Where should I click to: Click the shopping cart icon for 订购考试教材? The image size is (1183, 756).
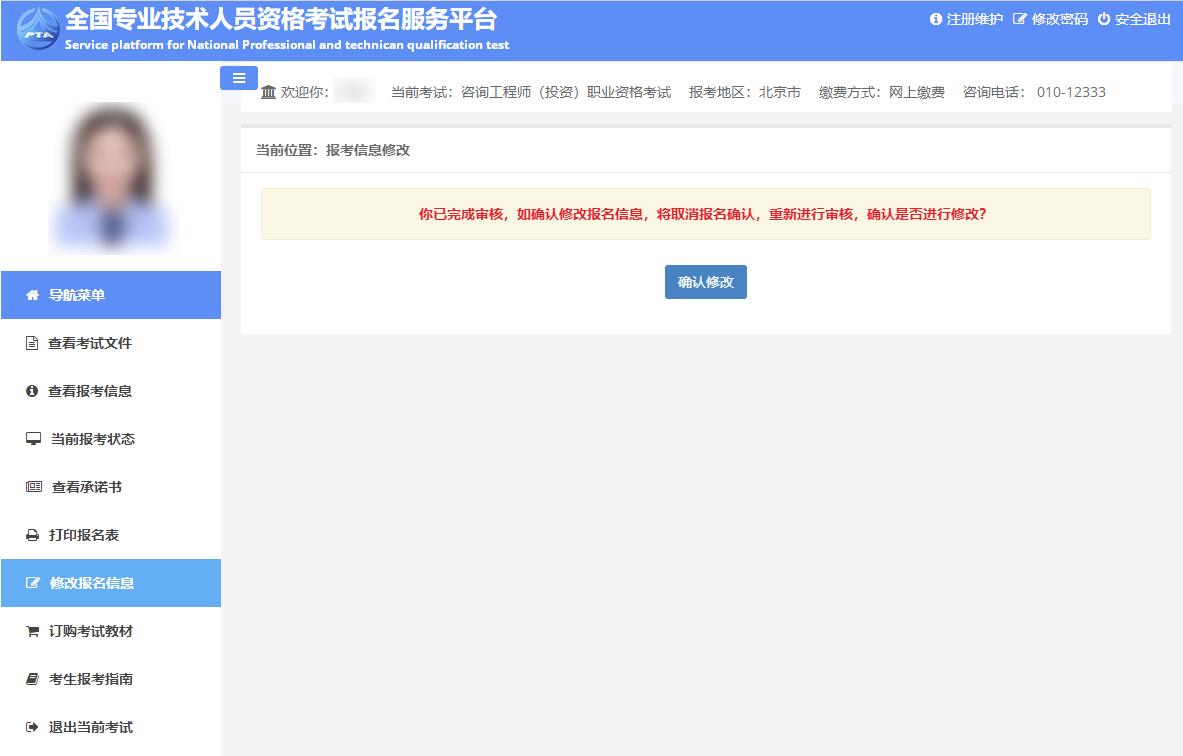[x=32, y=631]
